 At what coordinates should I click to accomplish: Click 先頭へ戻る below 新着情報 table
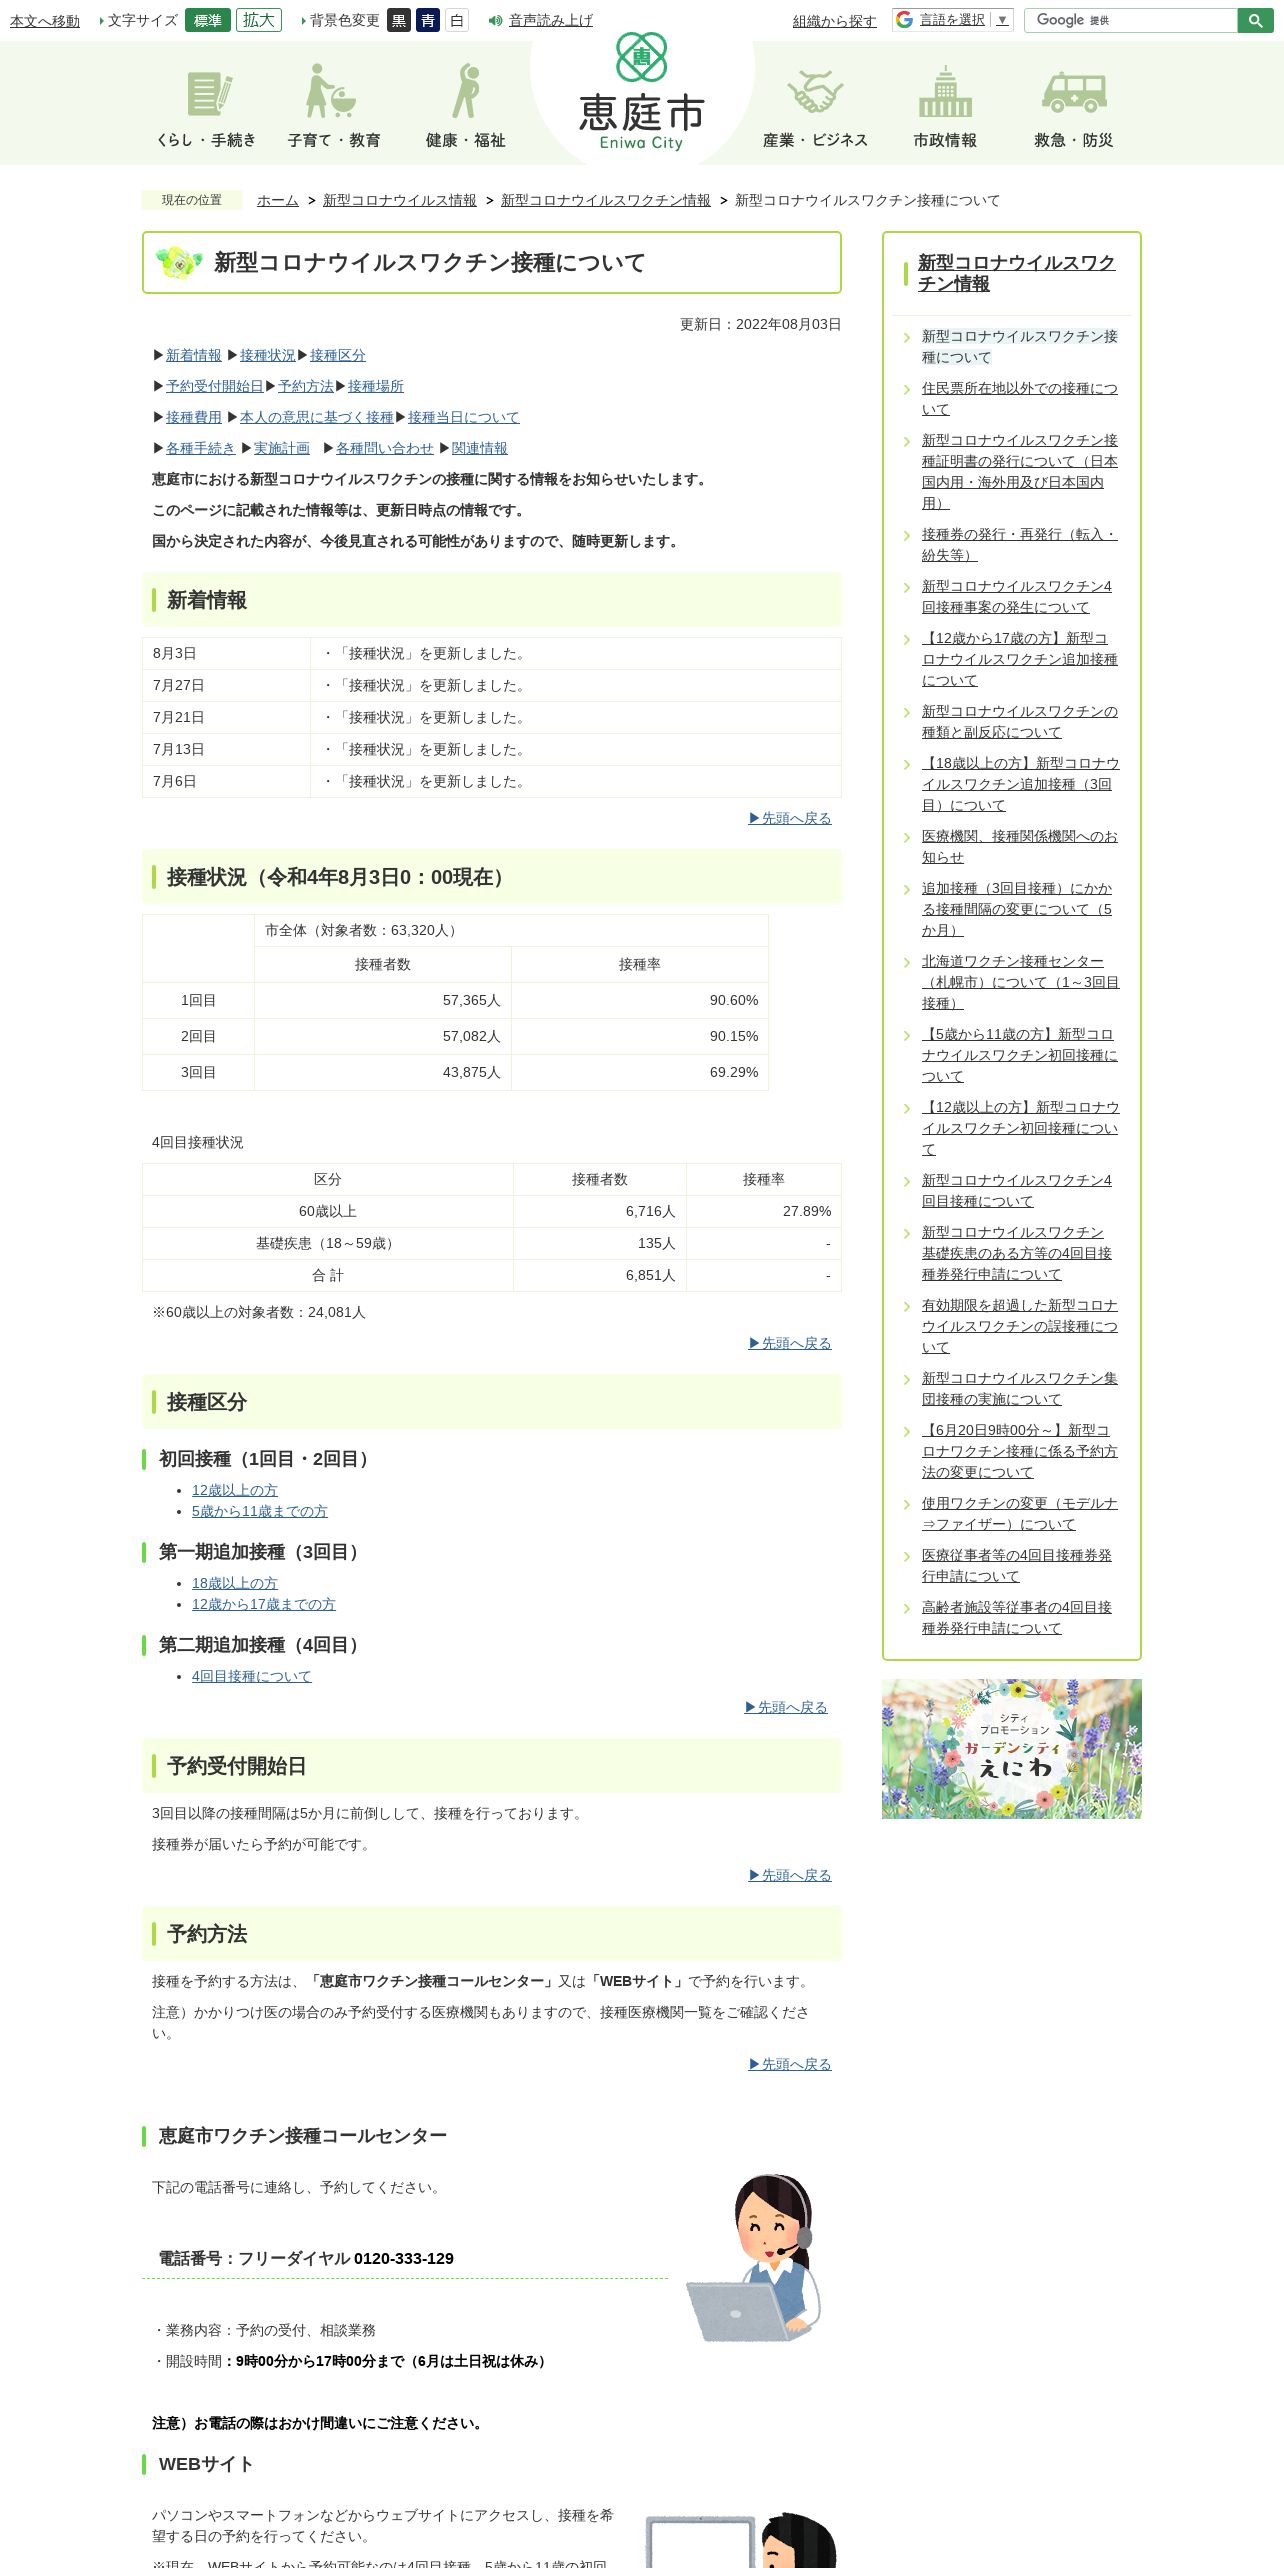click(790, 818)
